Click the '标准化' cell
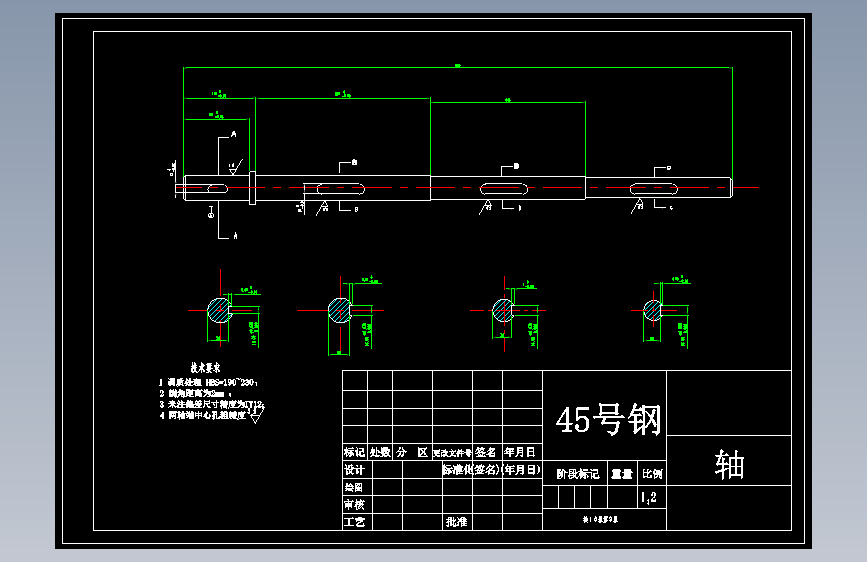Image resolution: width=867 pixels, height=562 pixels. 457,470
